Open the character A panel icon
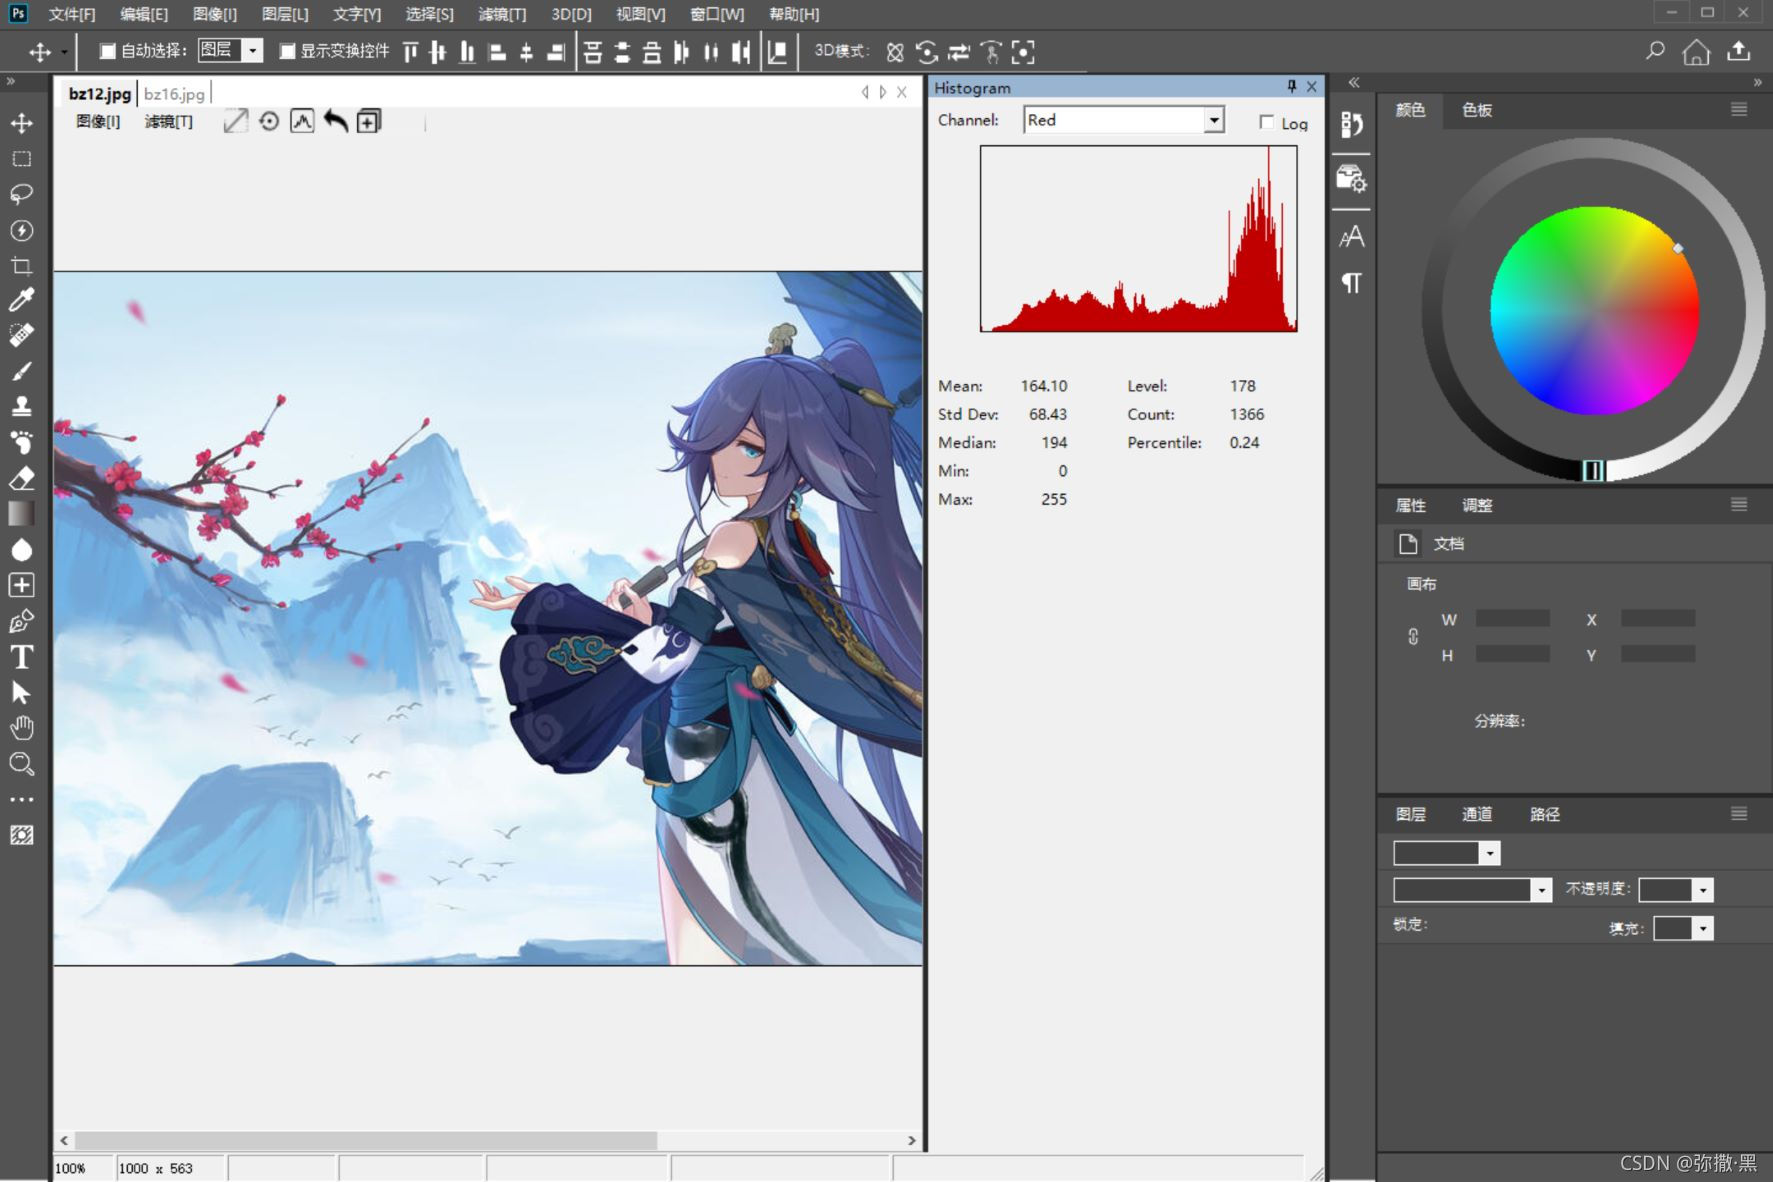Image resolution: width=1773 pixels, height=1182 pixels. pyautogui.click(x=1351, y=237)
